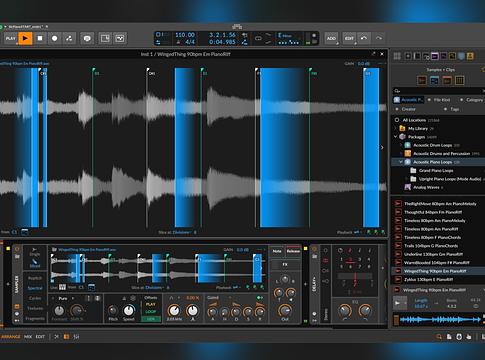Viewport: 485px width, 360px height.
Task: Open the clip launcher panel icon in toolbar
Action: 105,38
